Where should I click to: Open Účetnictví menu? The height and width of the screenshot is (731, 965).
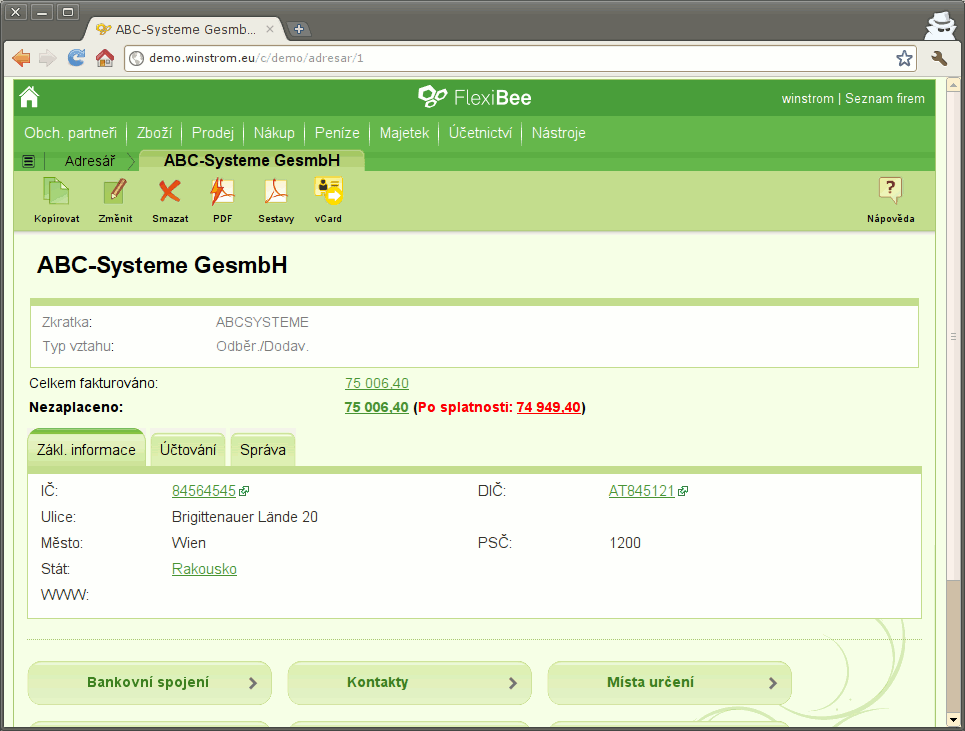[481, 133]
